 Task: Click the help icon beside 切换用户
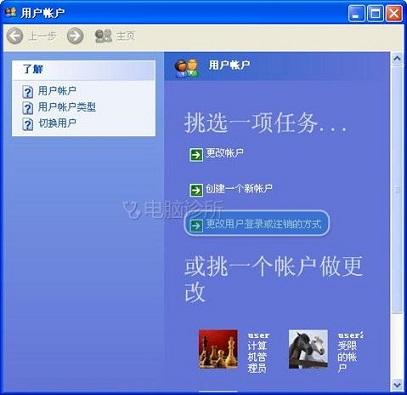(x=28, y=124)
